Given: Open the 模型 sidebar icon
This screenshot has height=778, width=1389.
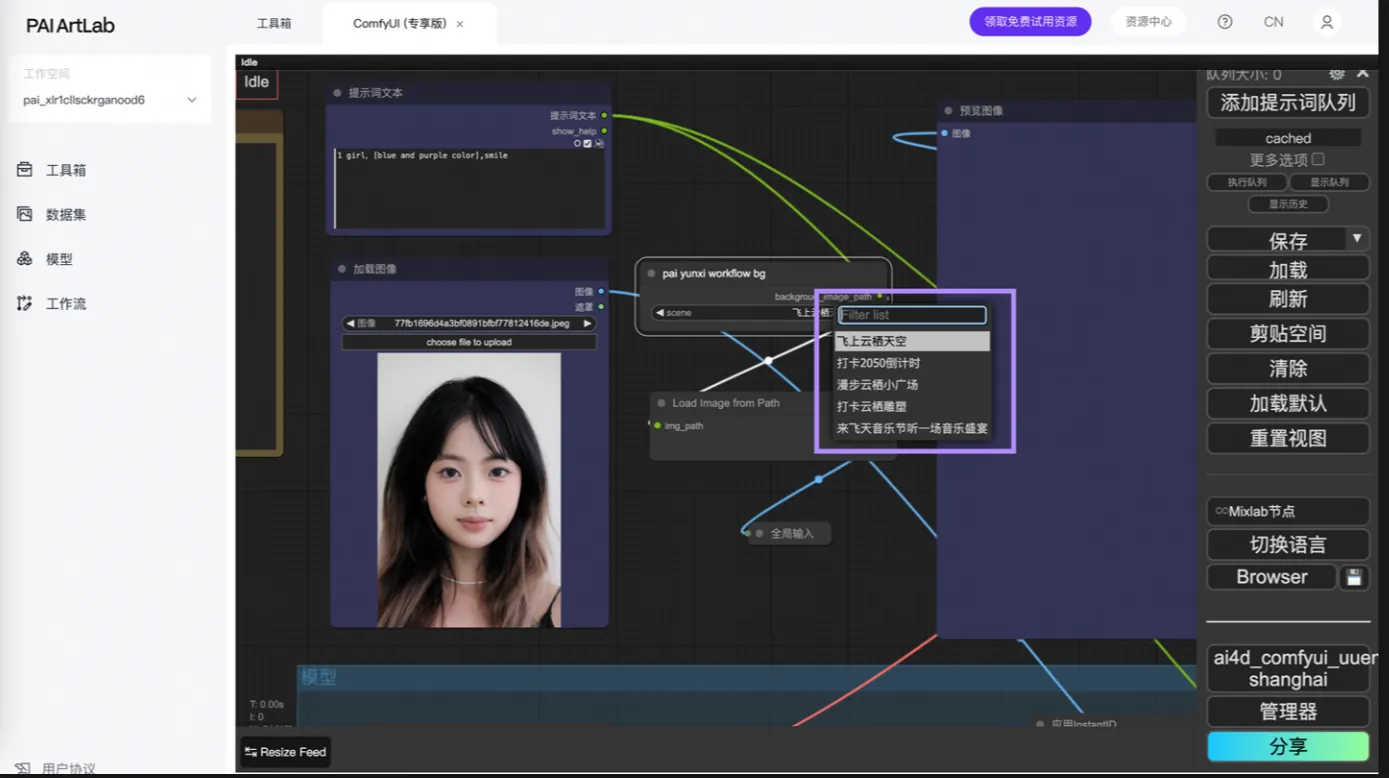Looking at the screenshot, I should coord(24,259).
